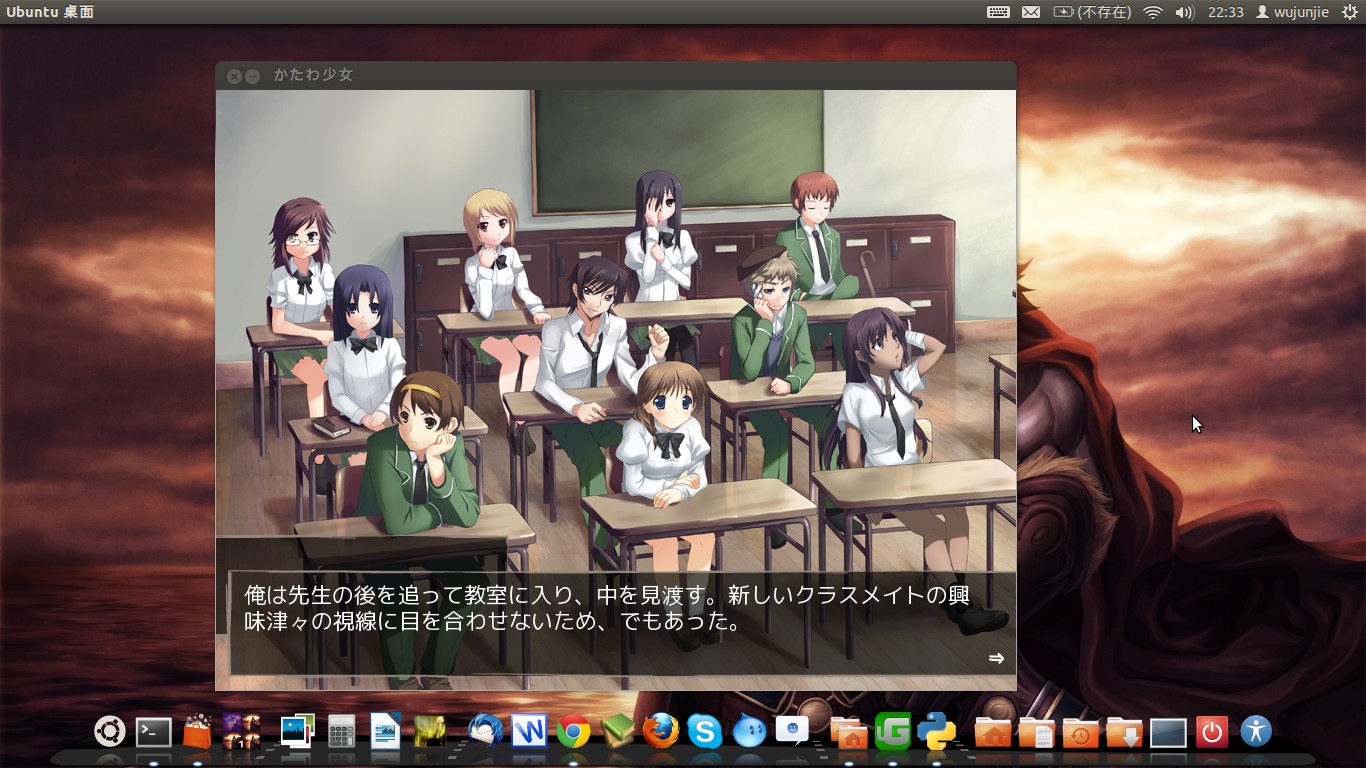Screen dimensions: 1366x768
Task: Open the Downloads folder in dock
Action: pyautogui.click(x=1124, y=733)
